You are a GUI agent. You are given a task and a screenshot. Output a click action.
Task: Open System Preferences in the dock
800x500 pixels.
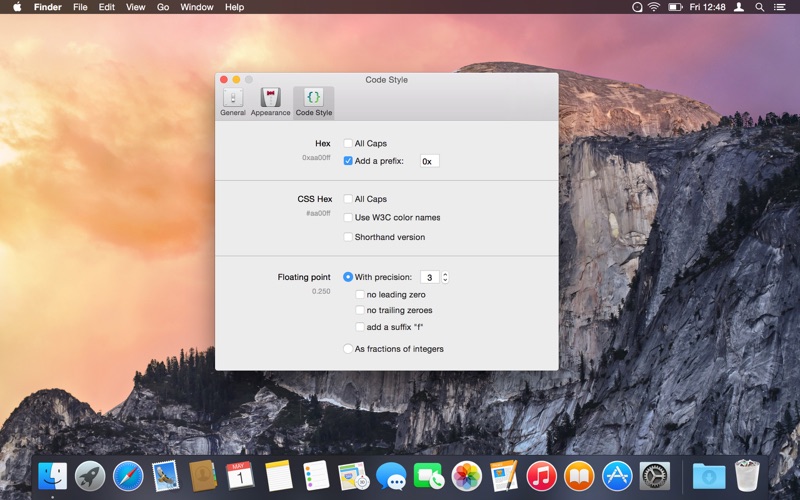(x=654, y=475)
